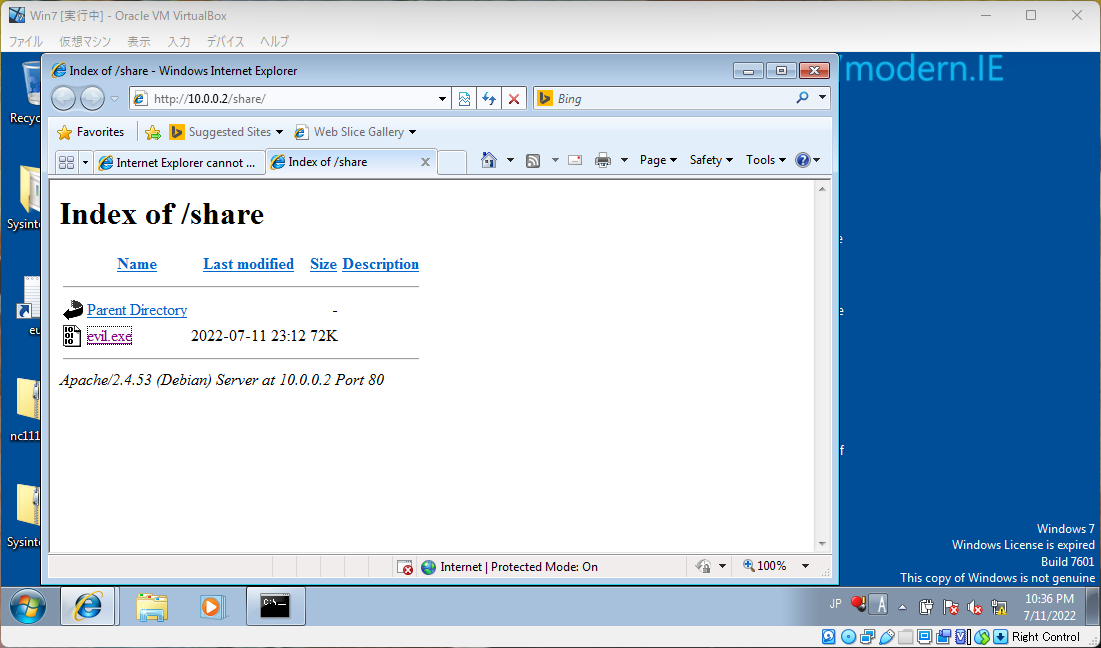The image size is (1101, 648).
Task: Show Quick Tabs thumbnail view
Action: [67, 163]
